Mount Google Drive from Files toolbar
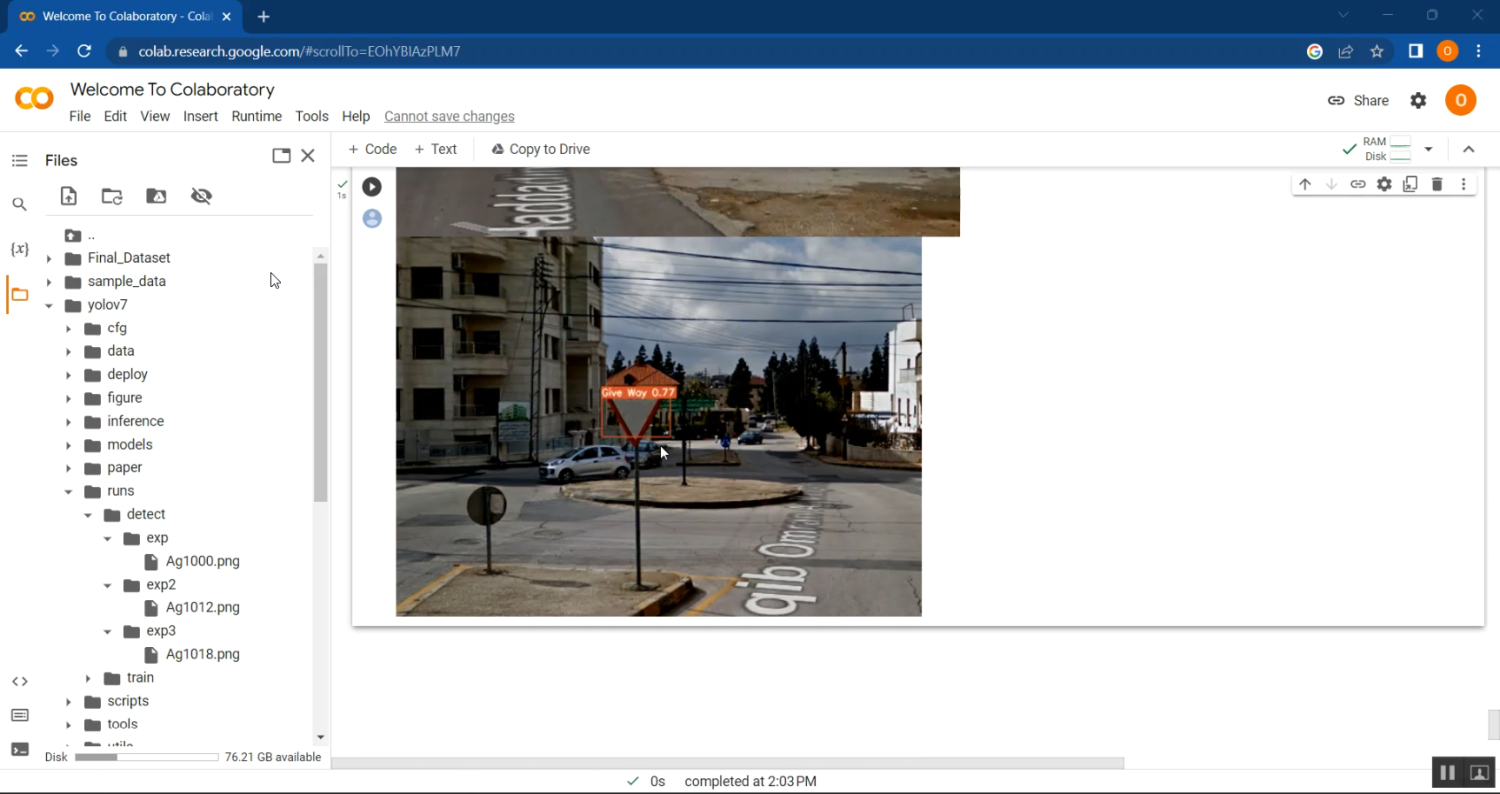 click(x=156, y=196)
